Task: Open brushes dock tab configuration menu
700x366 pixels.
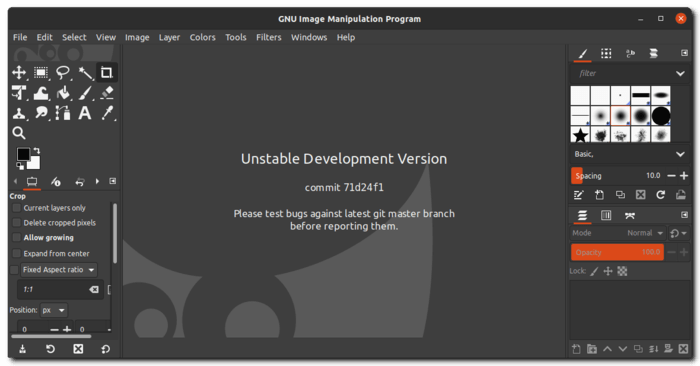Action: [x=684, y=53]
